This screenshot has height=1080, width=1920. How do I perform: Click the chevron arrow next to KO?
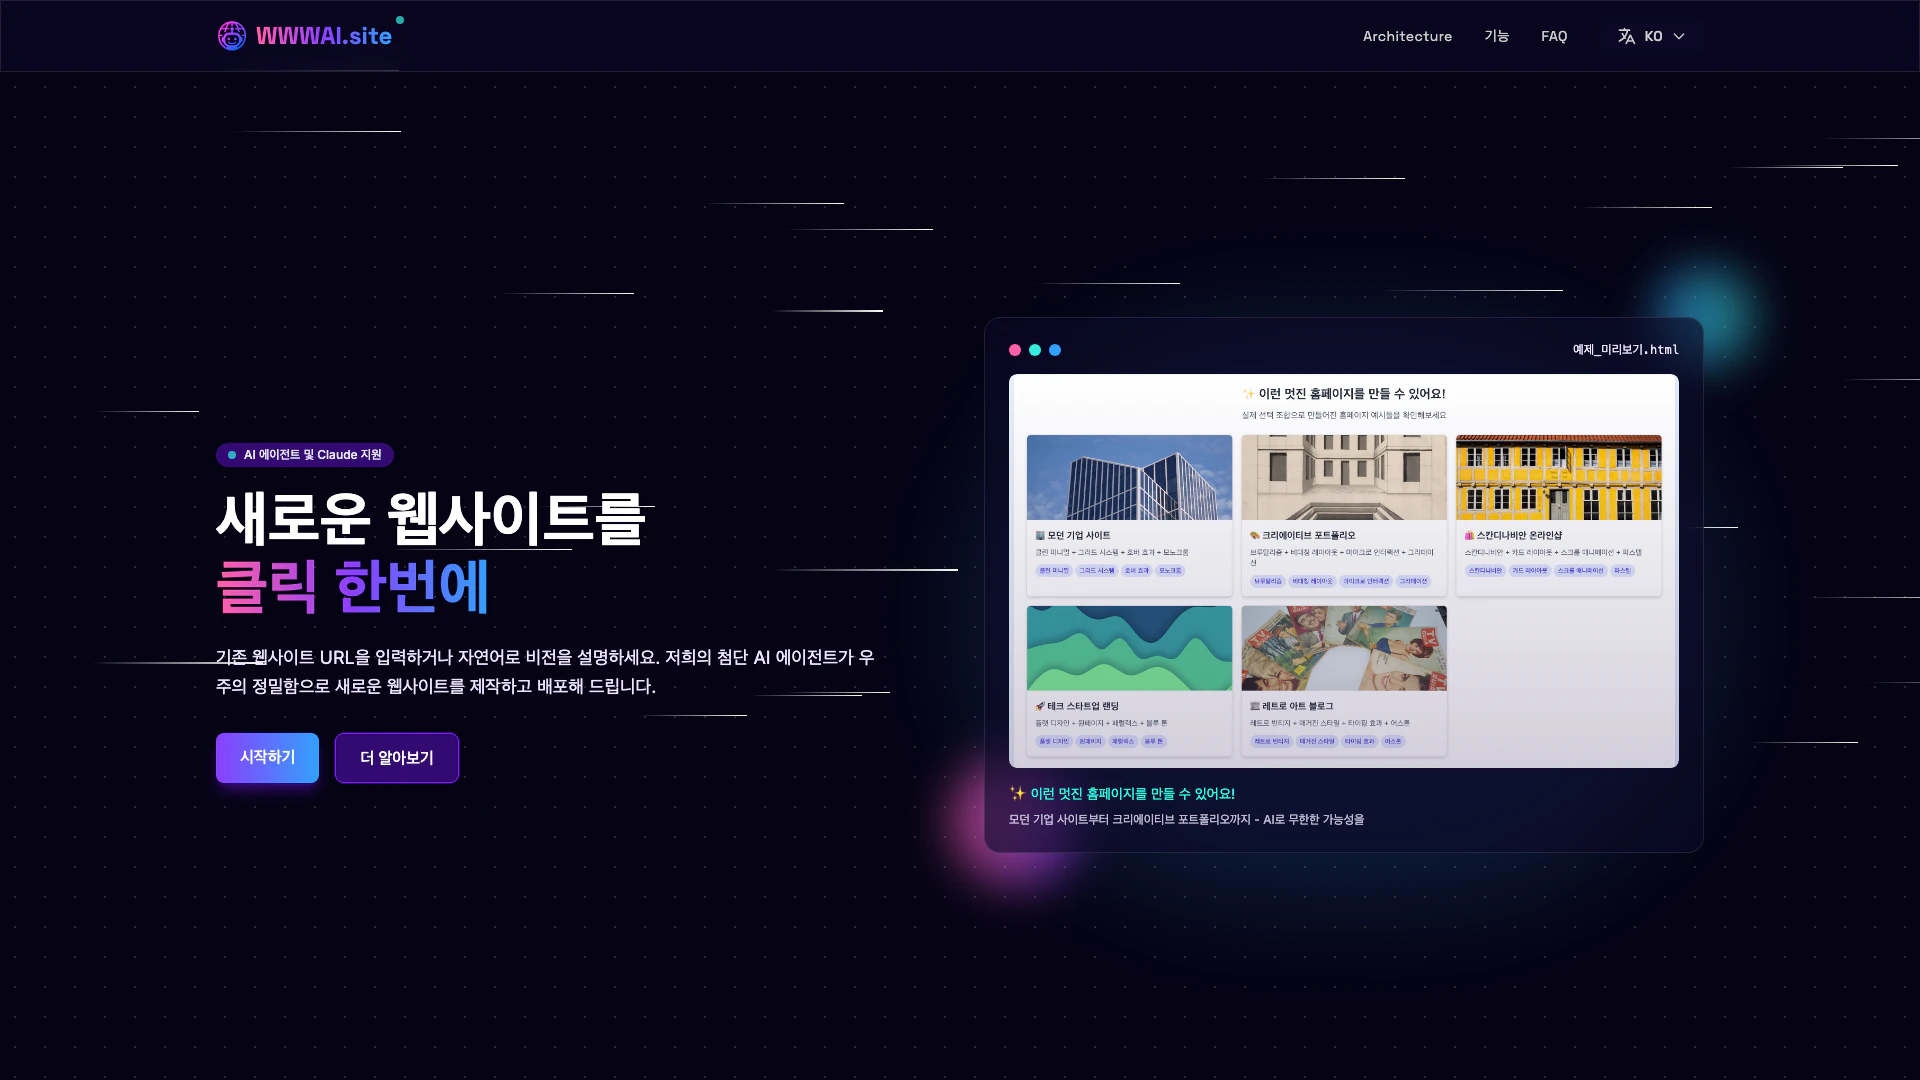(1679, 36)
